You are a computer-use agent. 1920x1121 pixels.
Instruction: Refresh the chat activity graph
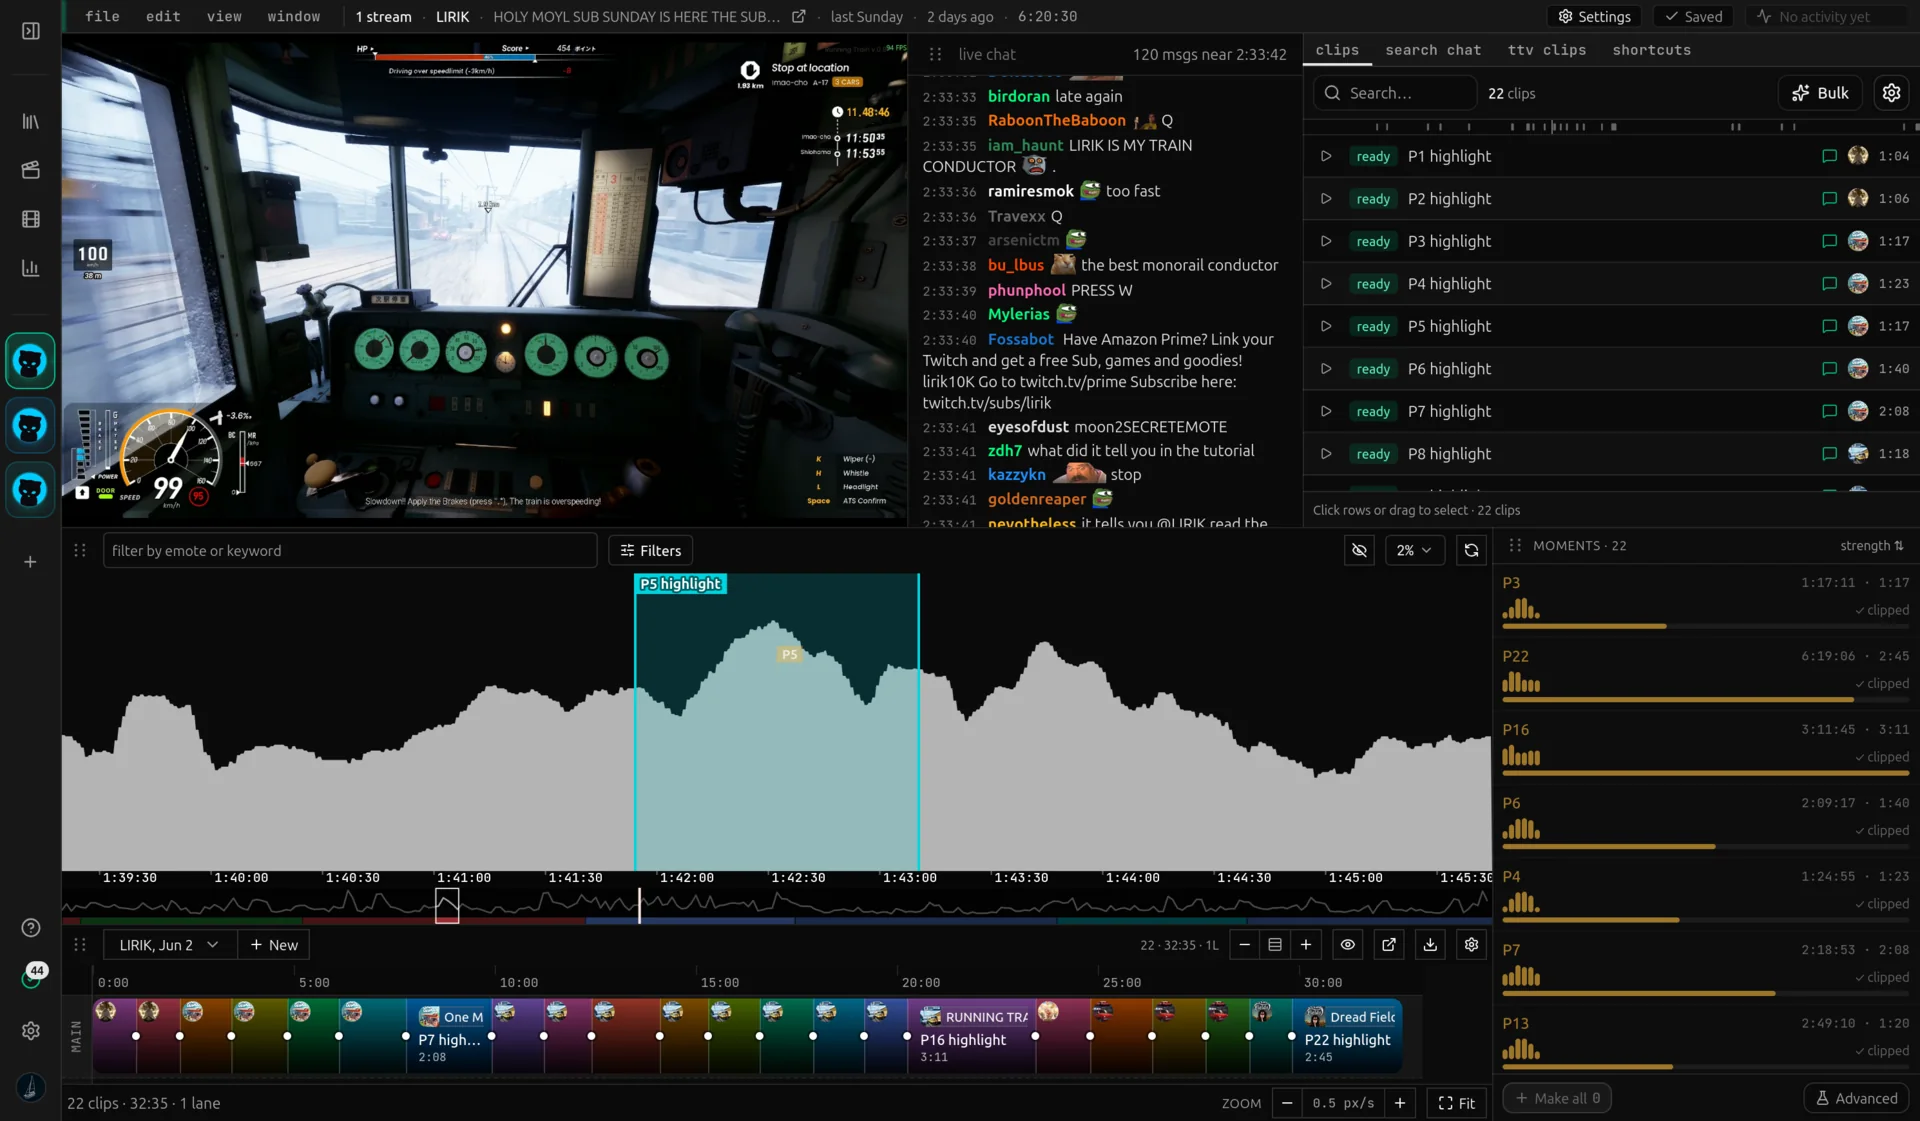(x=1471, y=551)
